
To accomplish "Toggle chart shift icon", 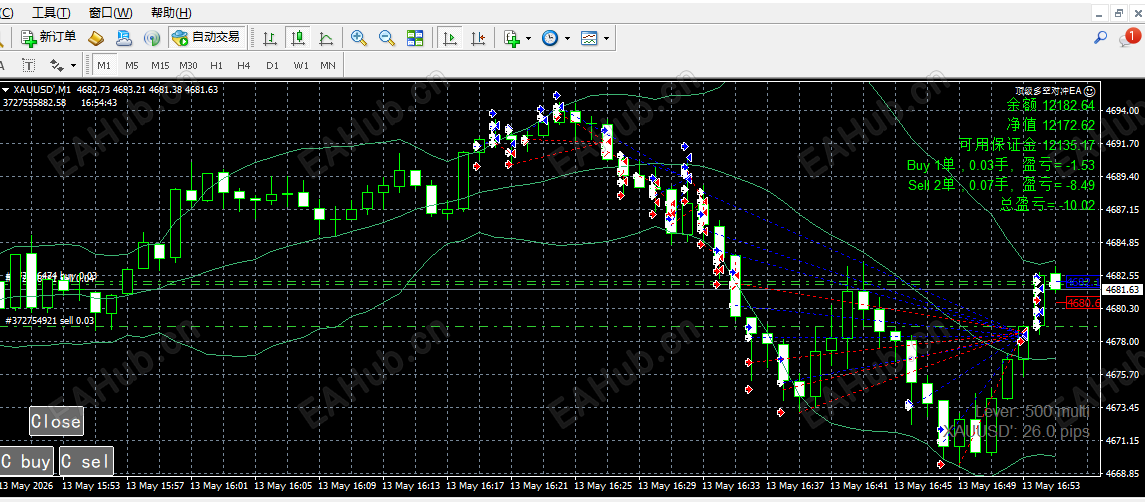I will pos(479,38).
